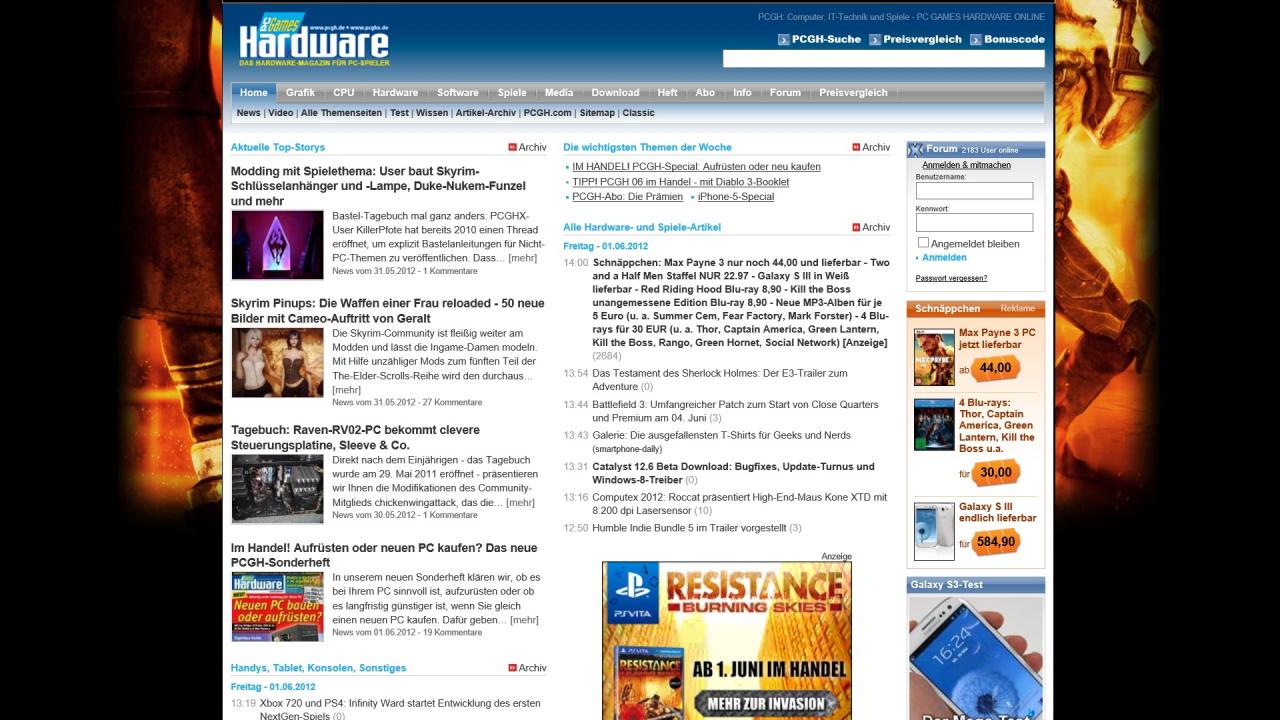Open Computex 2012 Roccat news link
The width and height of the screenshot is (1280, 720).
[739, 504]
